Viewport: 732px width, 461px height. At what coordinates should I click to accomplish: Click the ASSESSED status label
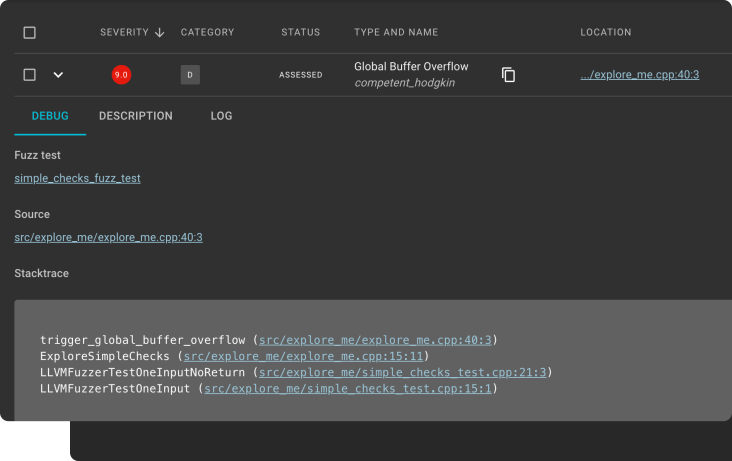pos(300,75)
